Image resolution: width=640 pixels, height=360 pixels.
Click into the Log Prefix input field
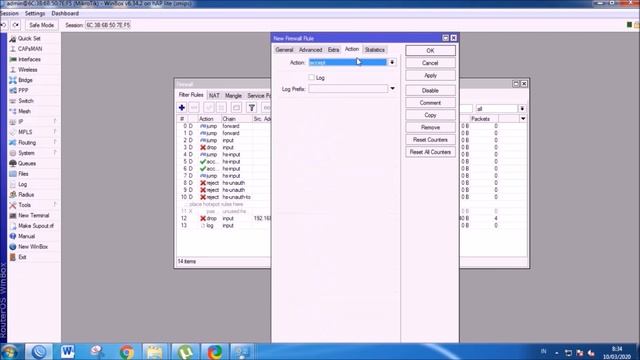348,89
